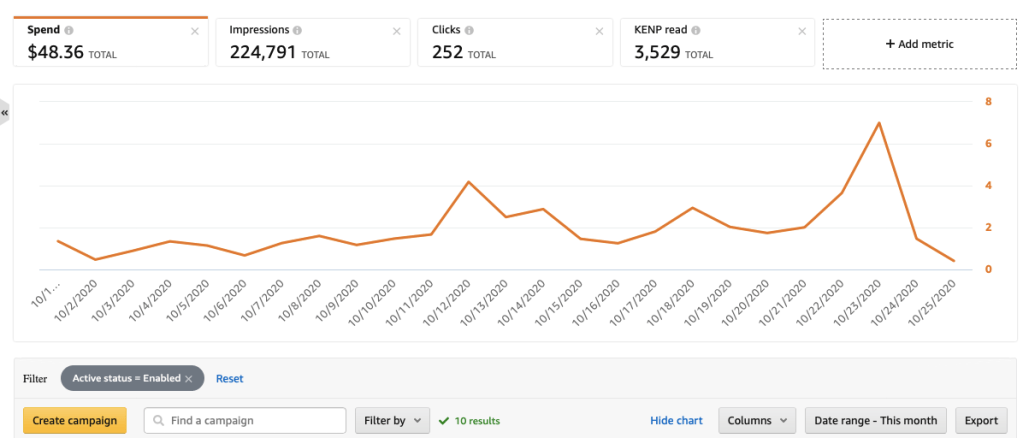Collapse the left sidebar with double-chevron
Image resolution: width=1023 pixels, height=438 pixels.
pos(5,113)
